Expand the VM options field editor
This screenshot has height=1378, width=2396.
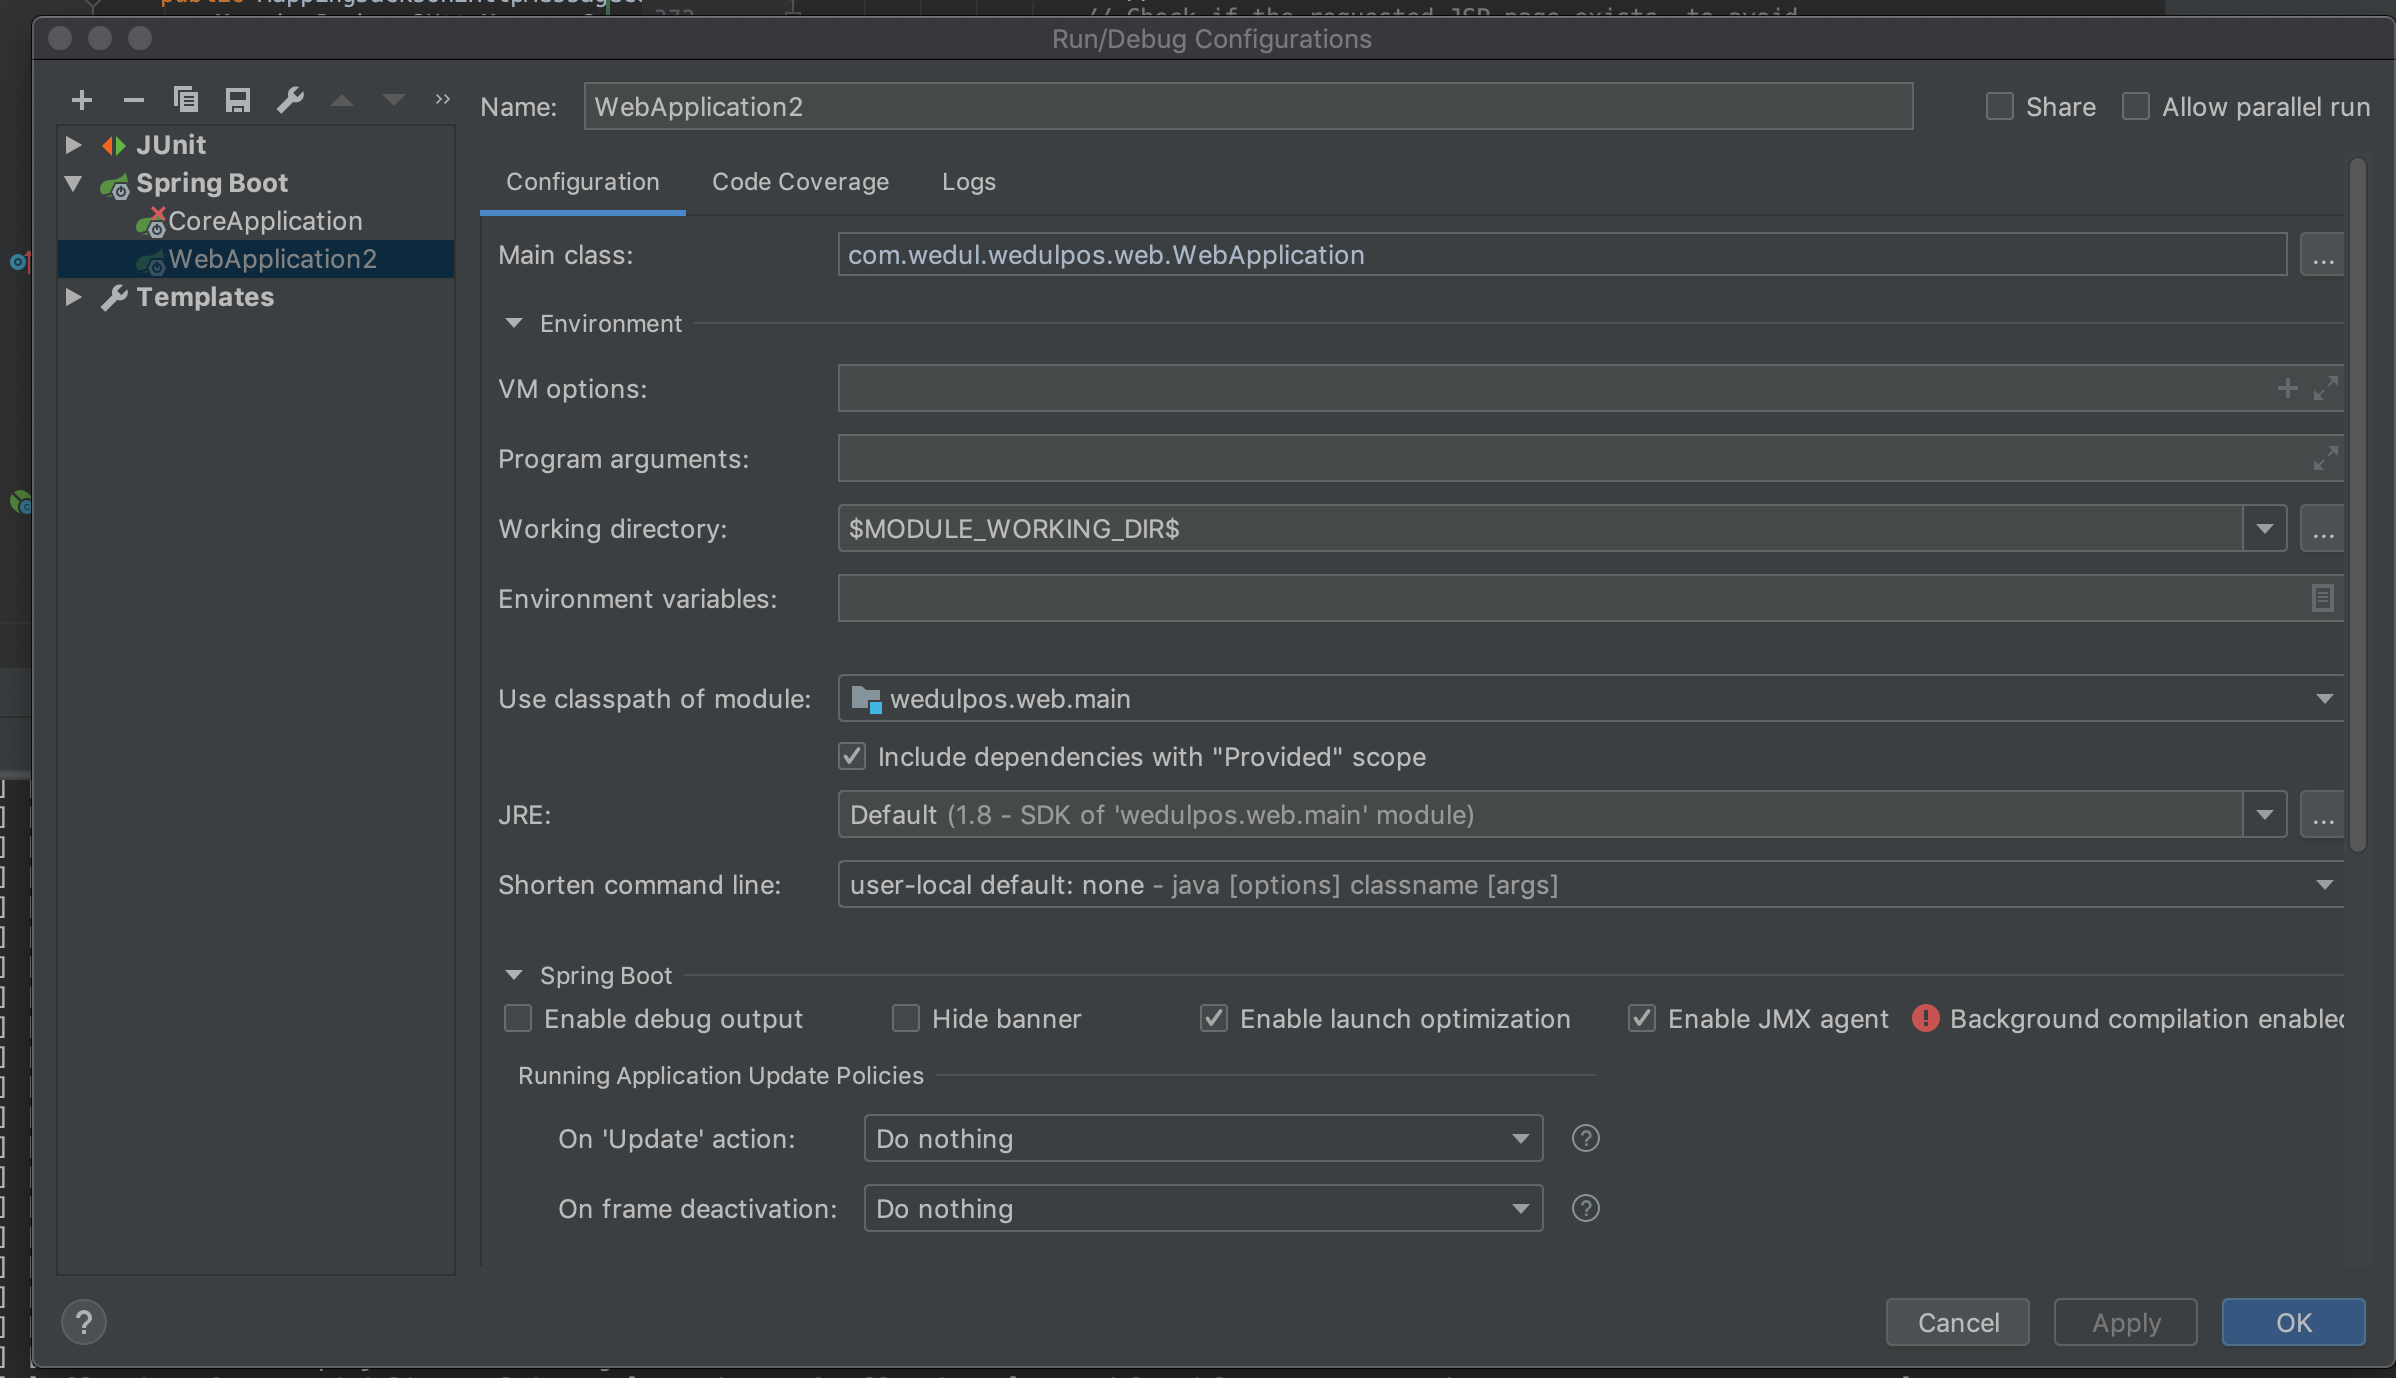2325,388
